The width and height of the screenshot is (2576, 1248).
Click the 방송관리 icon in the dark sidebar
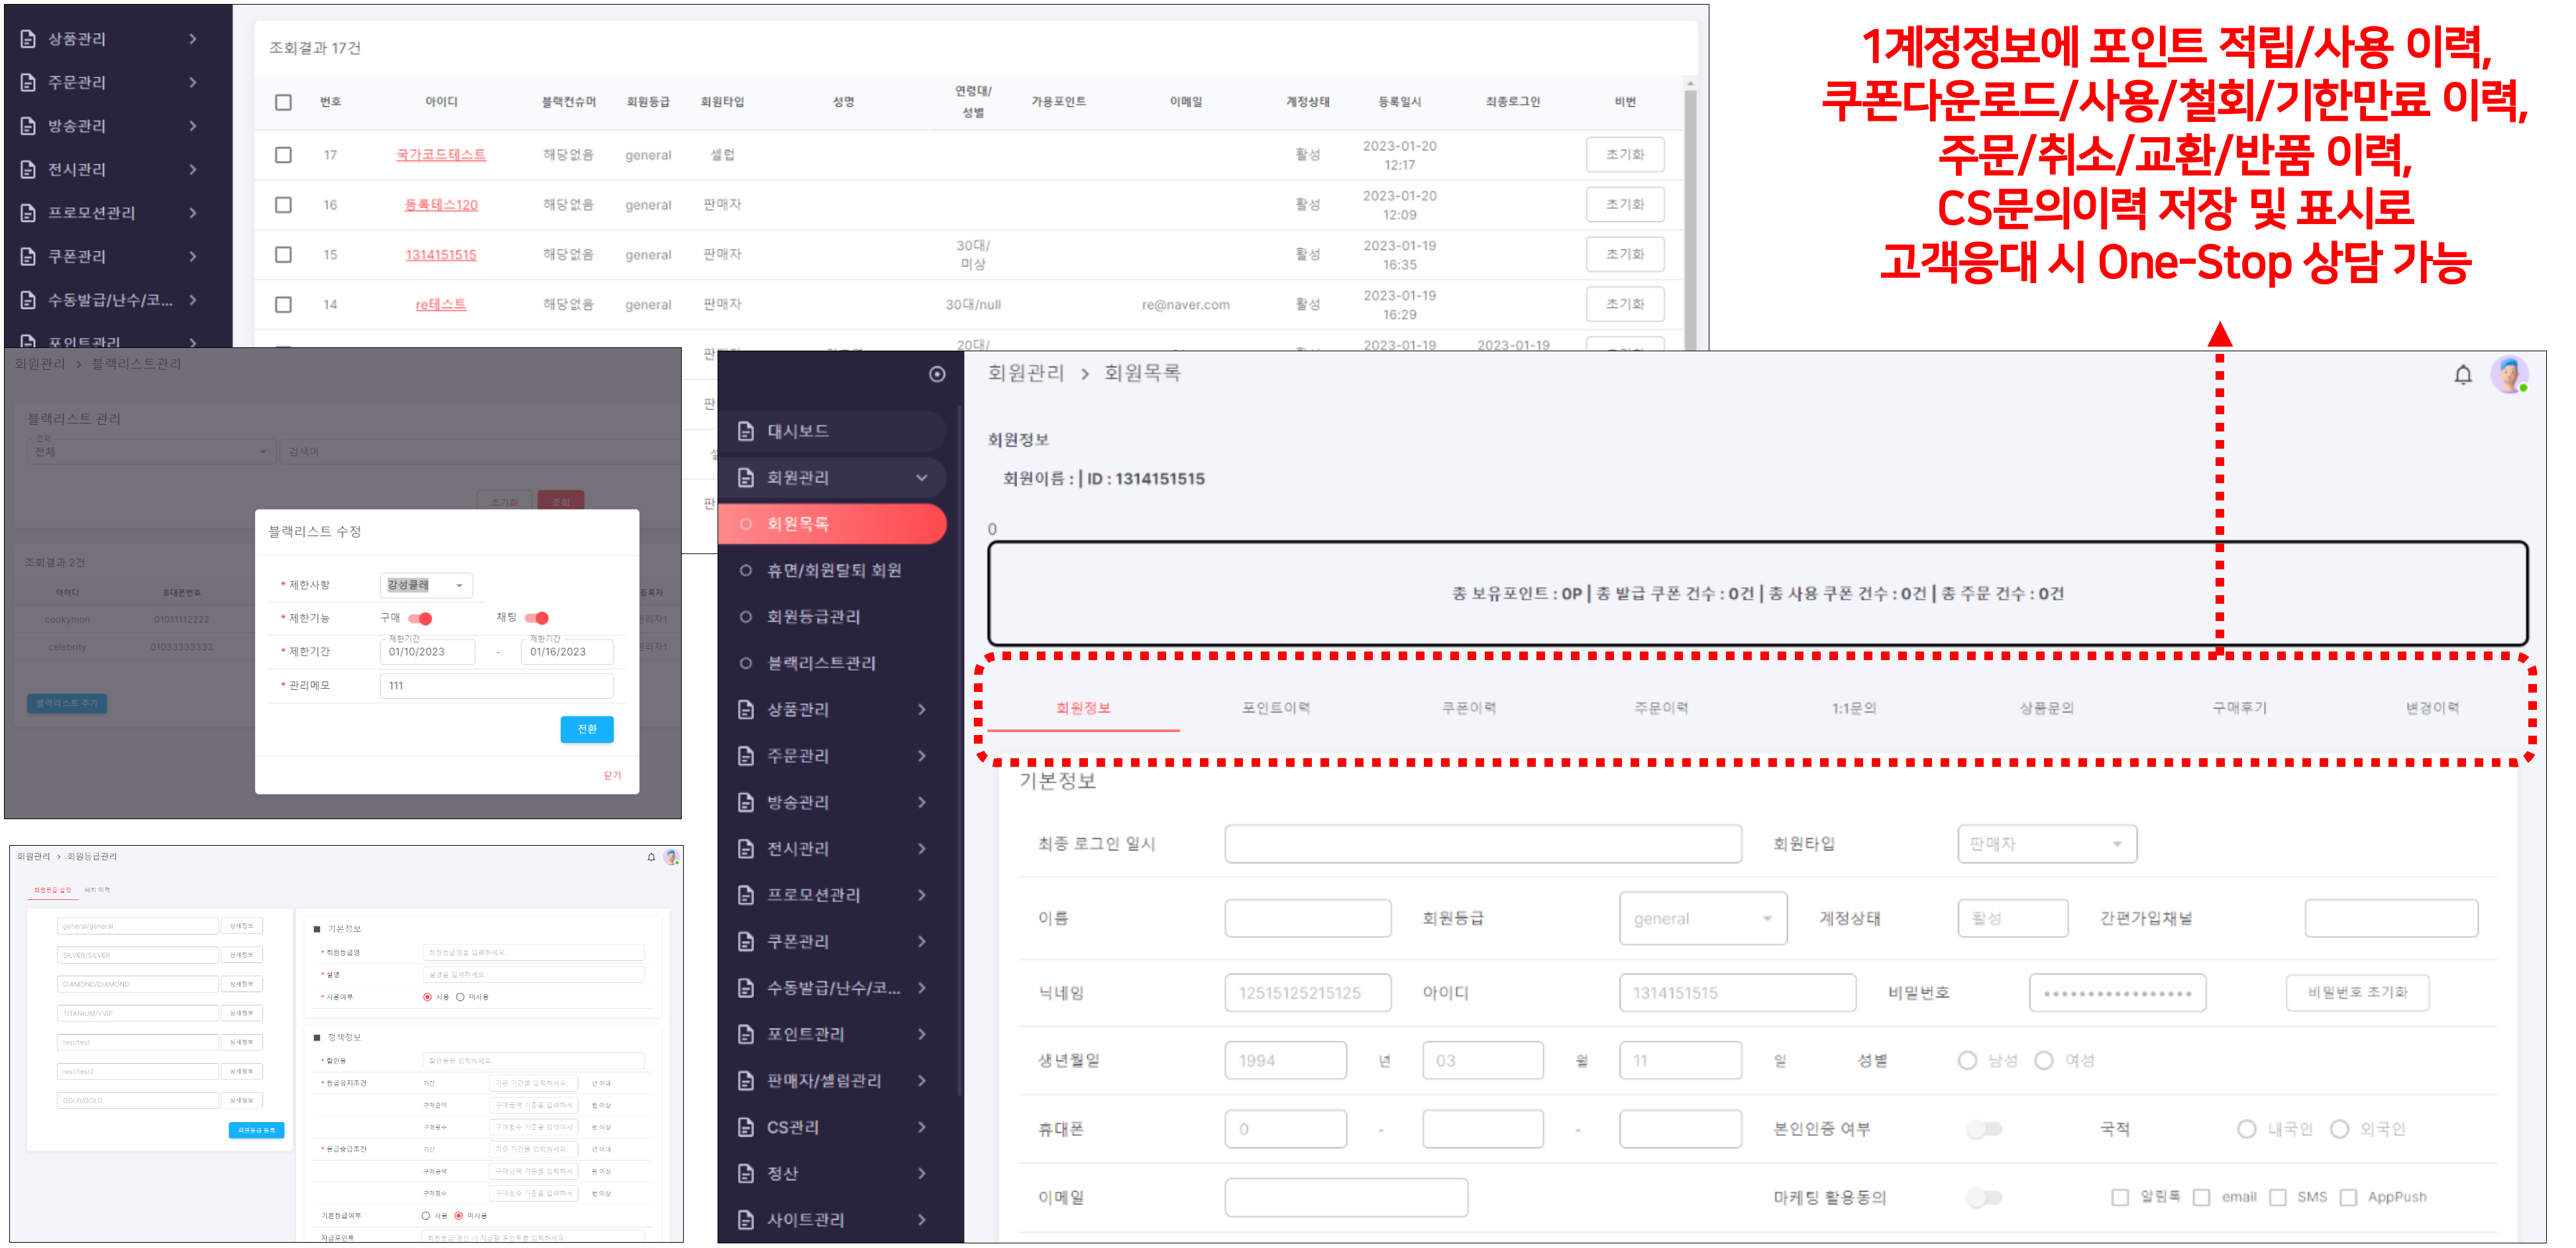click(746, 802)
